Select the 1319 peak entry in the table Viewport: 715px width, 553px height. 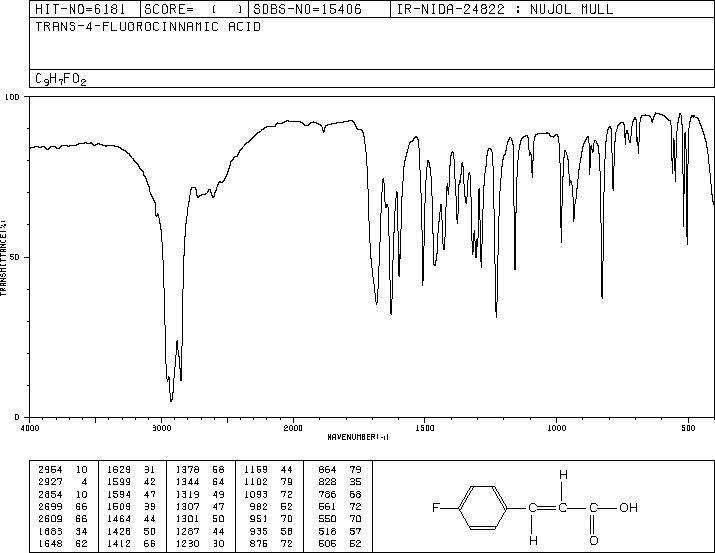point(200,494)
